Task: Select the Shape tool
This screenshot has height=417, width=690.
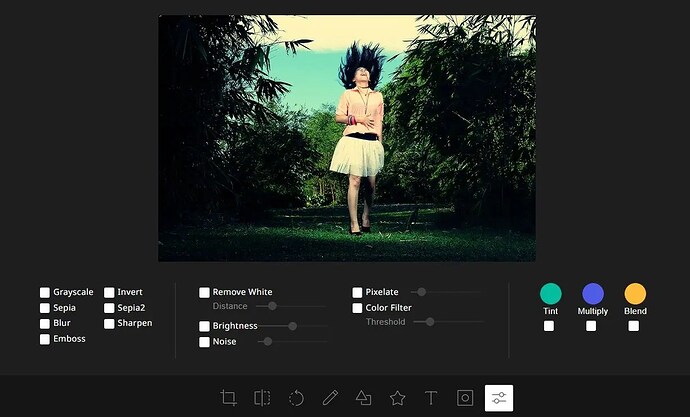Action: [363, 398]
